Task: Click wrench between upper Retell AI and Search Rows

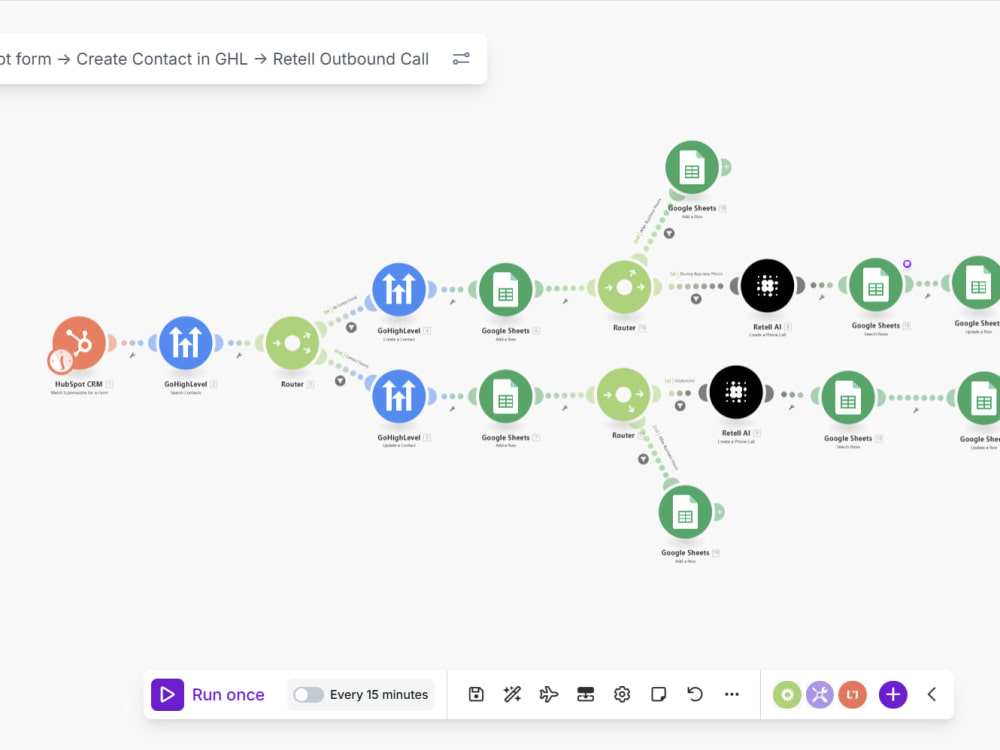Action: tap(821, 297)
